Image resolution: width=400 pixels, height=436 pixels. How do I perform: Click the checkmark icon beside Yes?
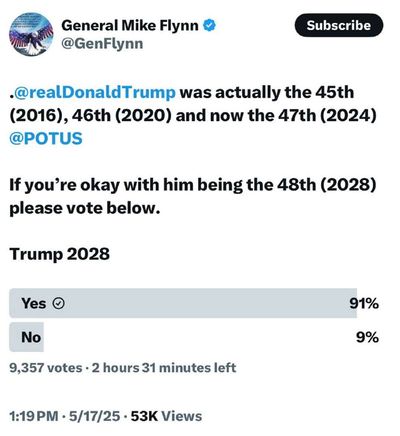click(59, 304)
